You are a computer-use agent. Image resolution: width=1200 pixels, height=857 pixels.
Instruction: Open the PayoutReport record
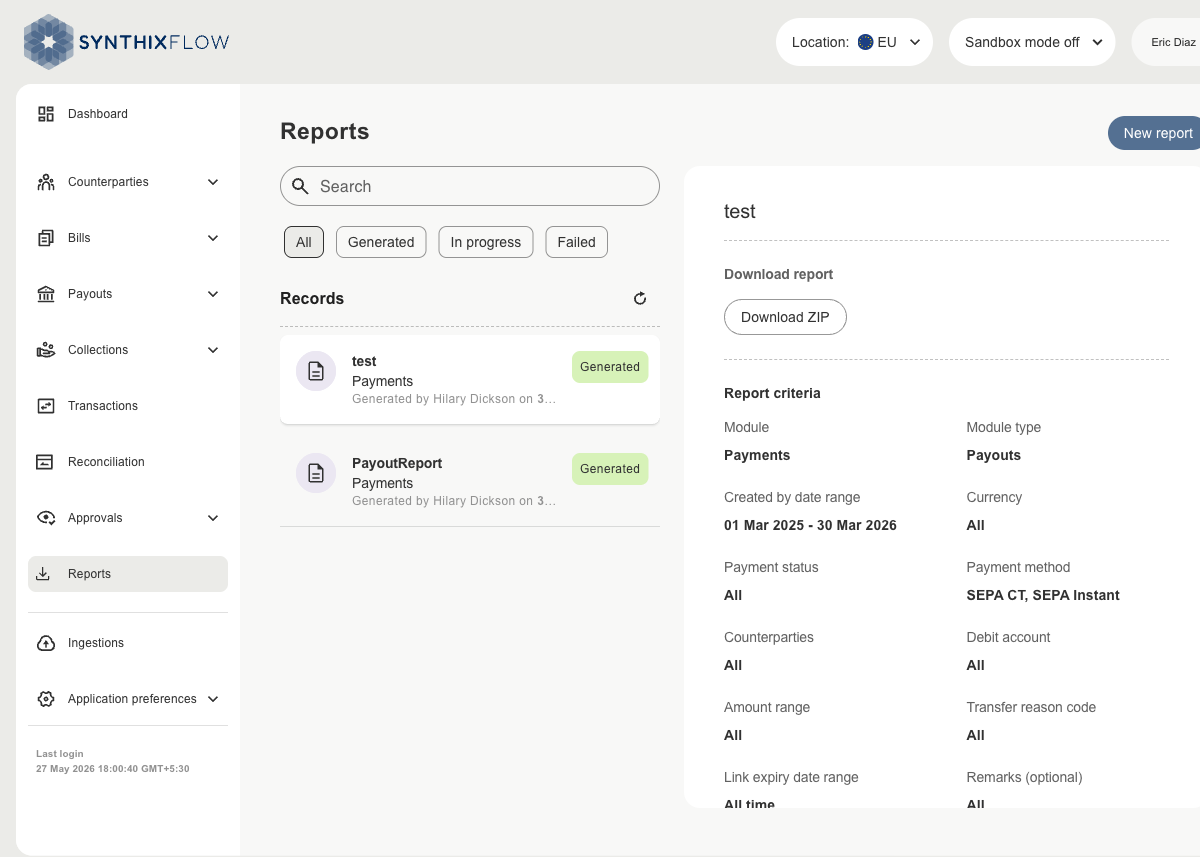470,481
